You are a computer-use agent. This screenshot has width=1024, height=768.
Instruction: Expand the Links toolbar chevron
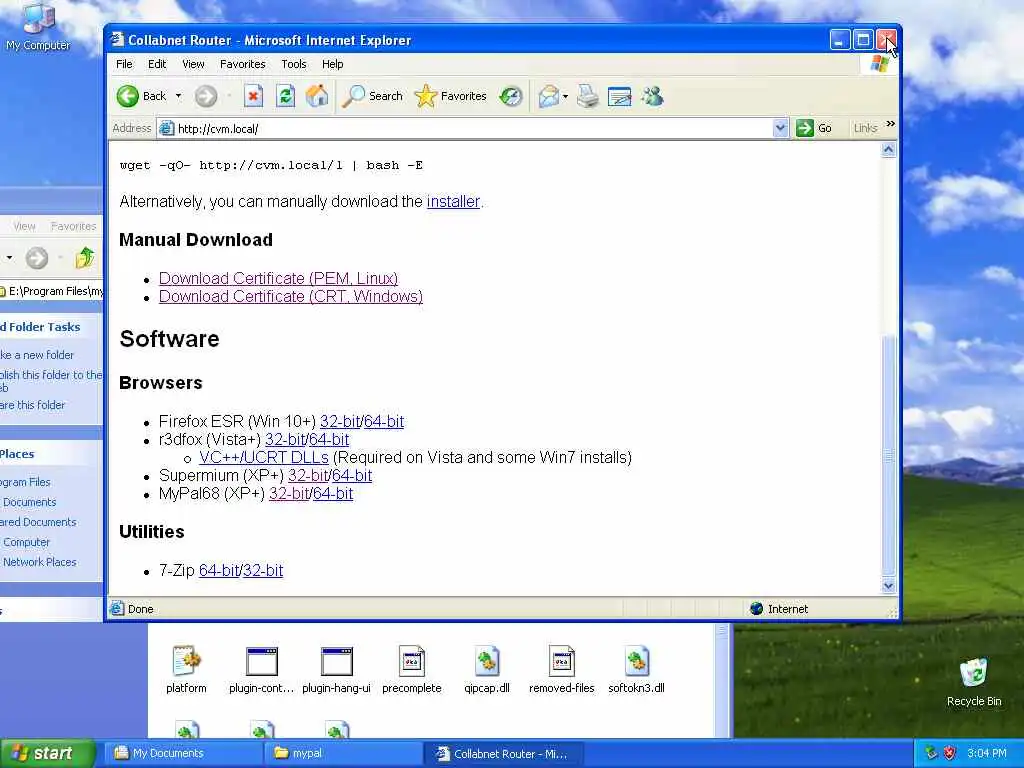[890, 124]
